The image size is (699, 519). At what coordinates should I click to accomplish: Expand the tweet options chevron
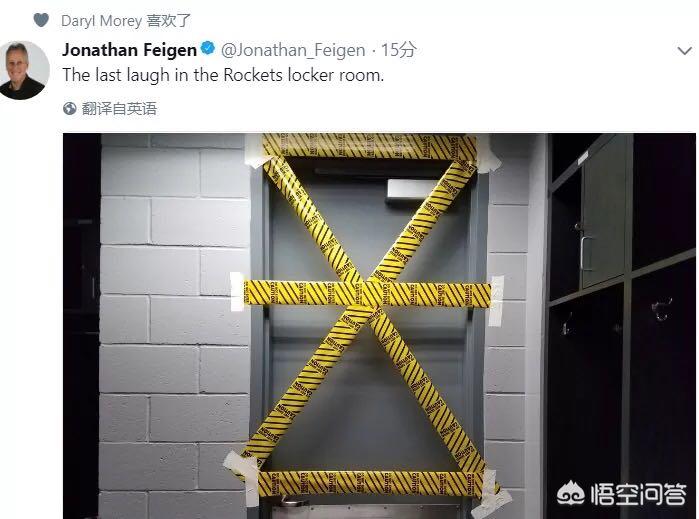pos(684,51)
